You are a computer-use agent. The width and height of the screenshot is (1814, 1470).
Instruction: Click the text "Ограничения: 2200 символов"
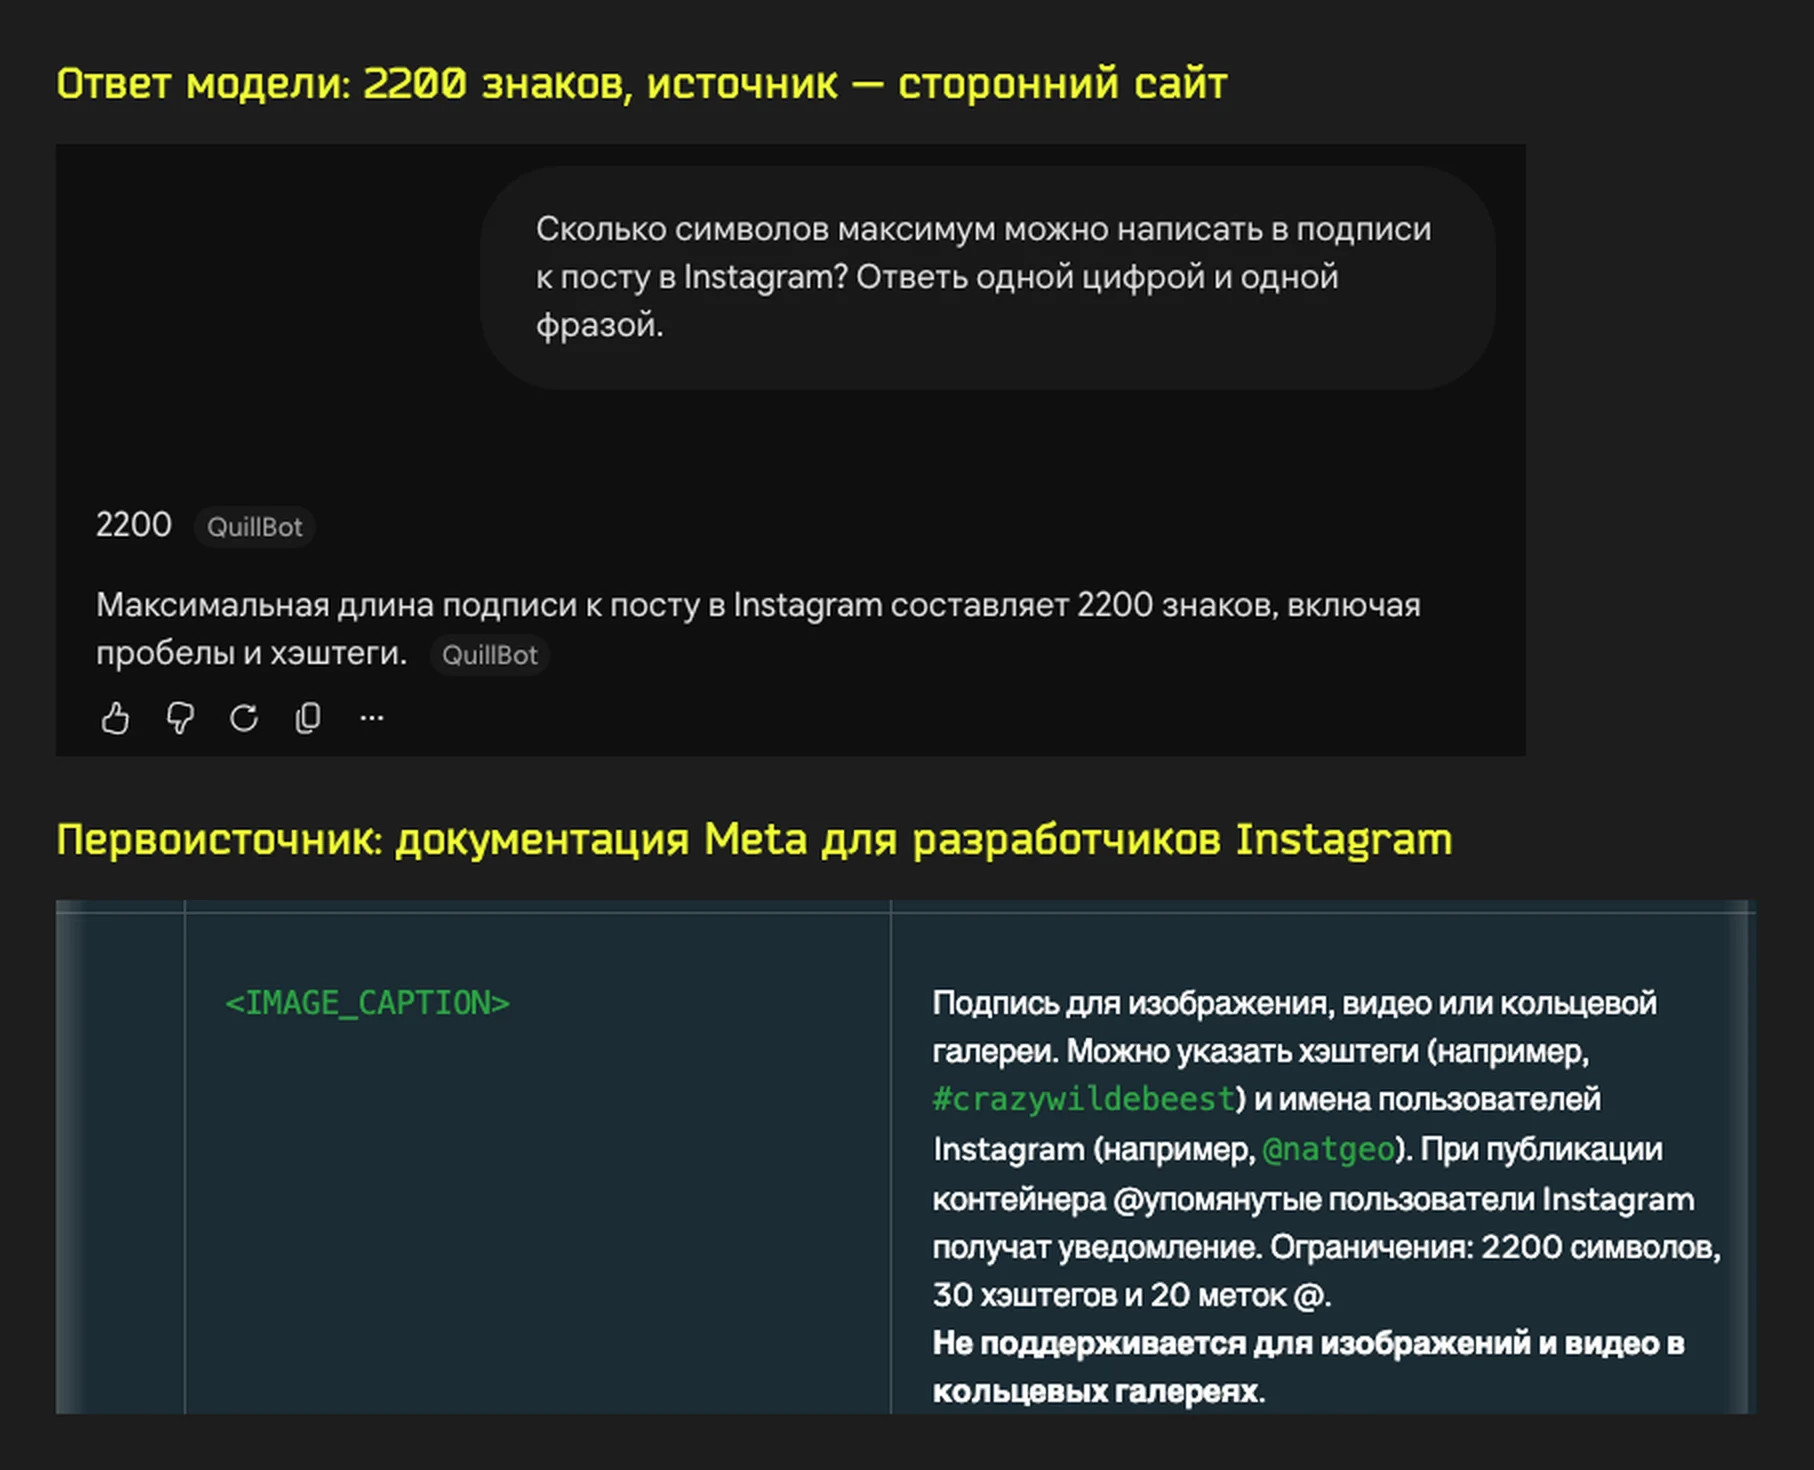[1495, 1247]
